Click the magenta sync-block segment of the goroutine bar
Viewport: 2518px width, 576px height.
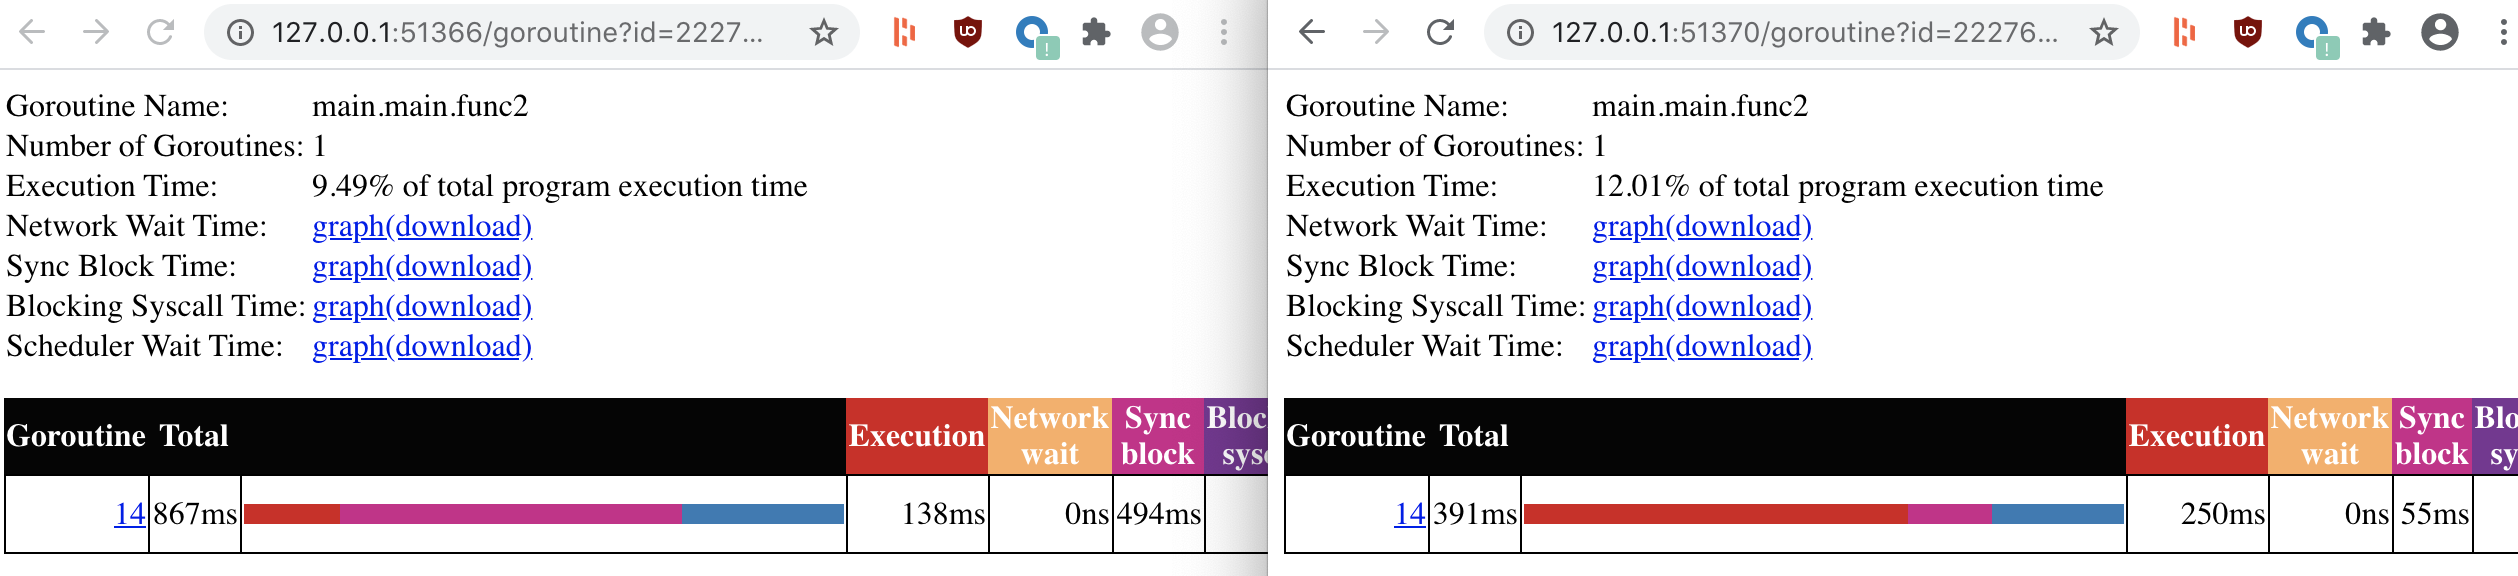pos(510,516)
